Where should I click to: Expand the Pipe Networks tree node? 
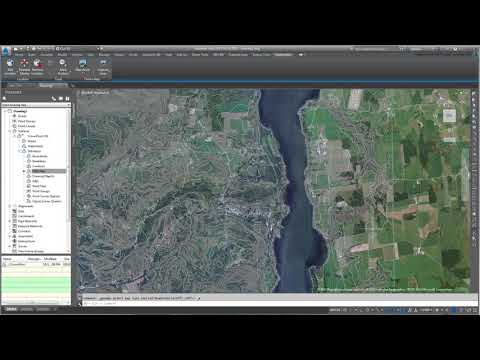(x=10, y=221)
